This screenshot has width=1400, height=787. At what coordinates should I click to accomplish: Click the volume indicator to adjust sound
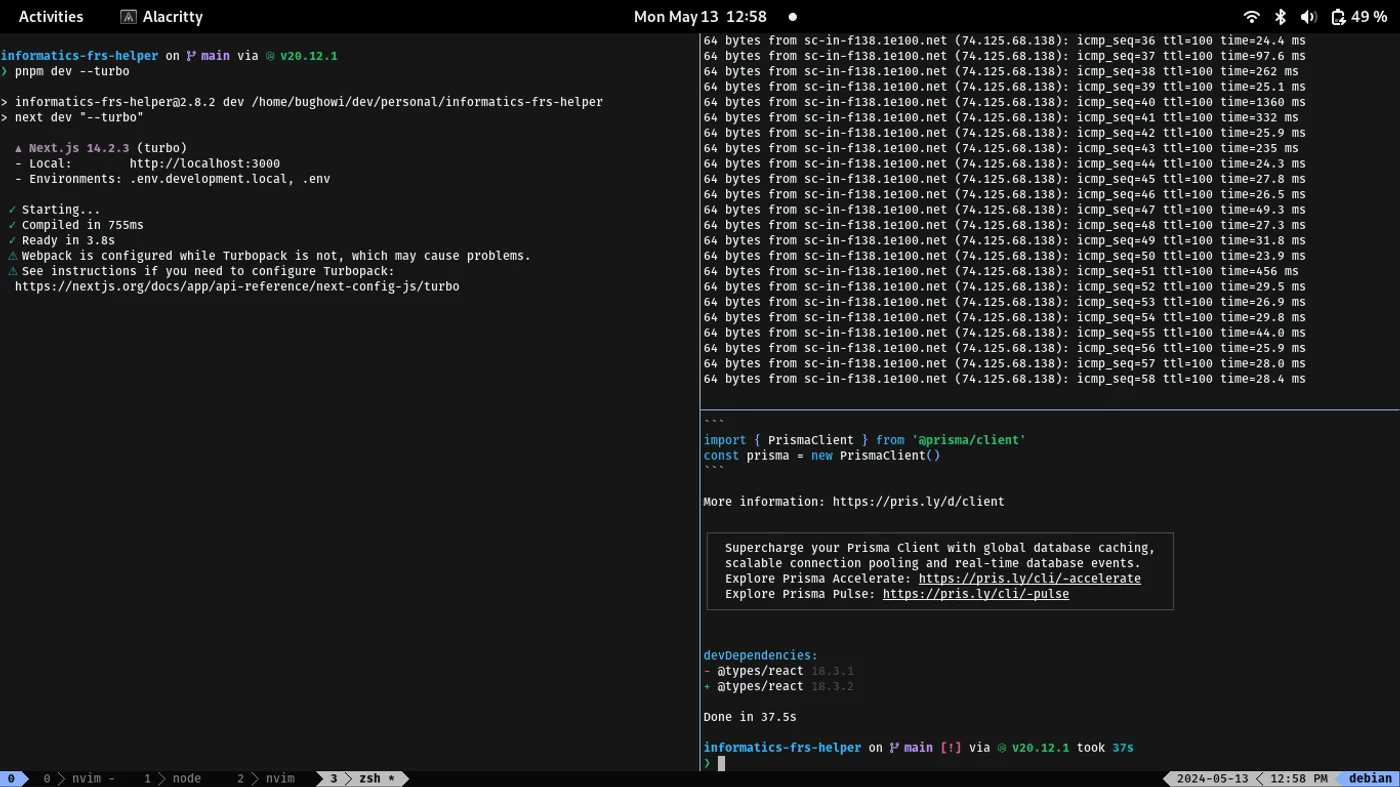[x=1308, y=16]
